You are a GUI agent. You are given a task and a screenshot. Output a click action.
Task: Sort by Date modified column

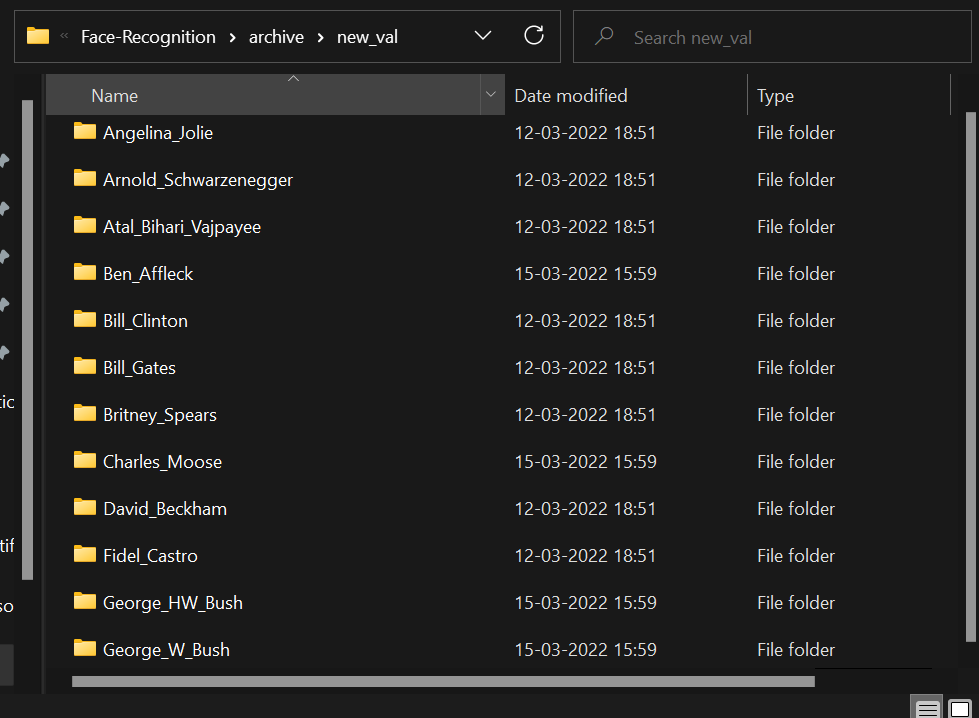(626, 96)
